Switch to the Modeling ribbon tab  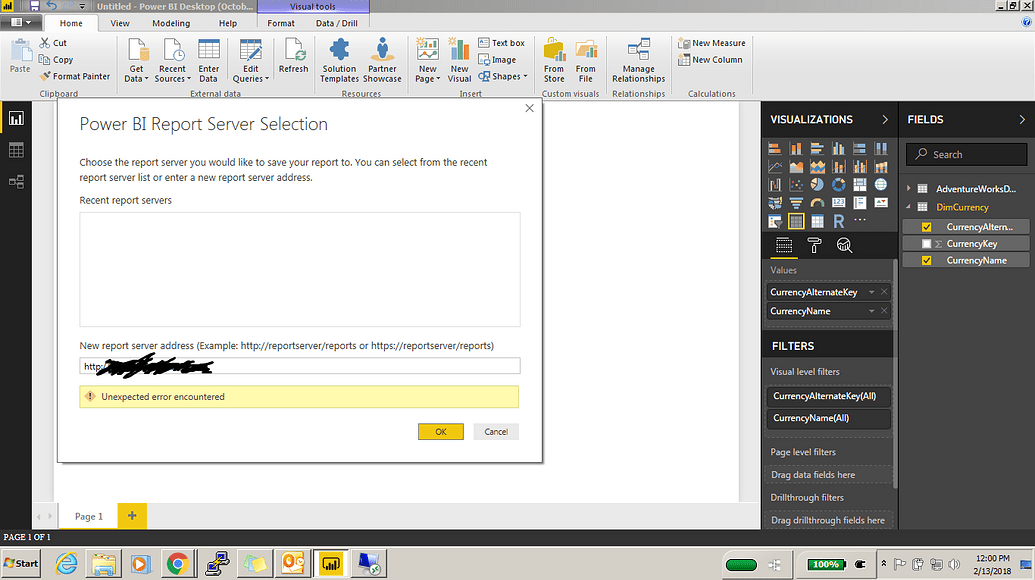tap(171, 23)
